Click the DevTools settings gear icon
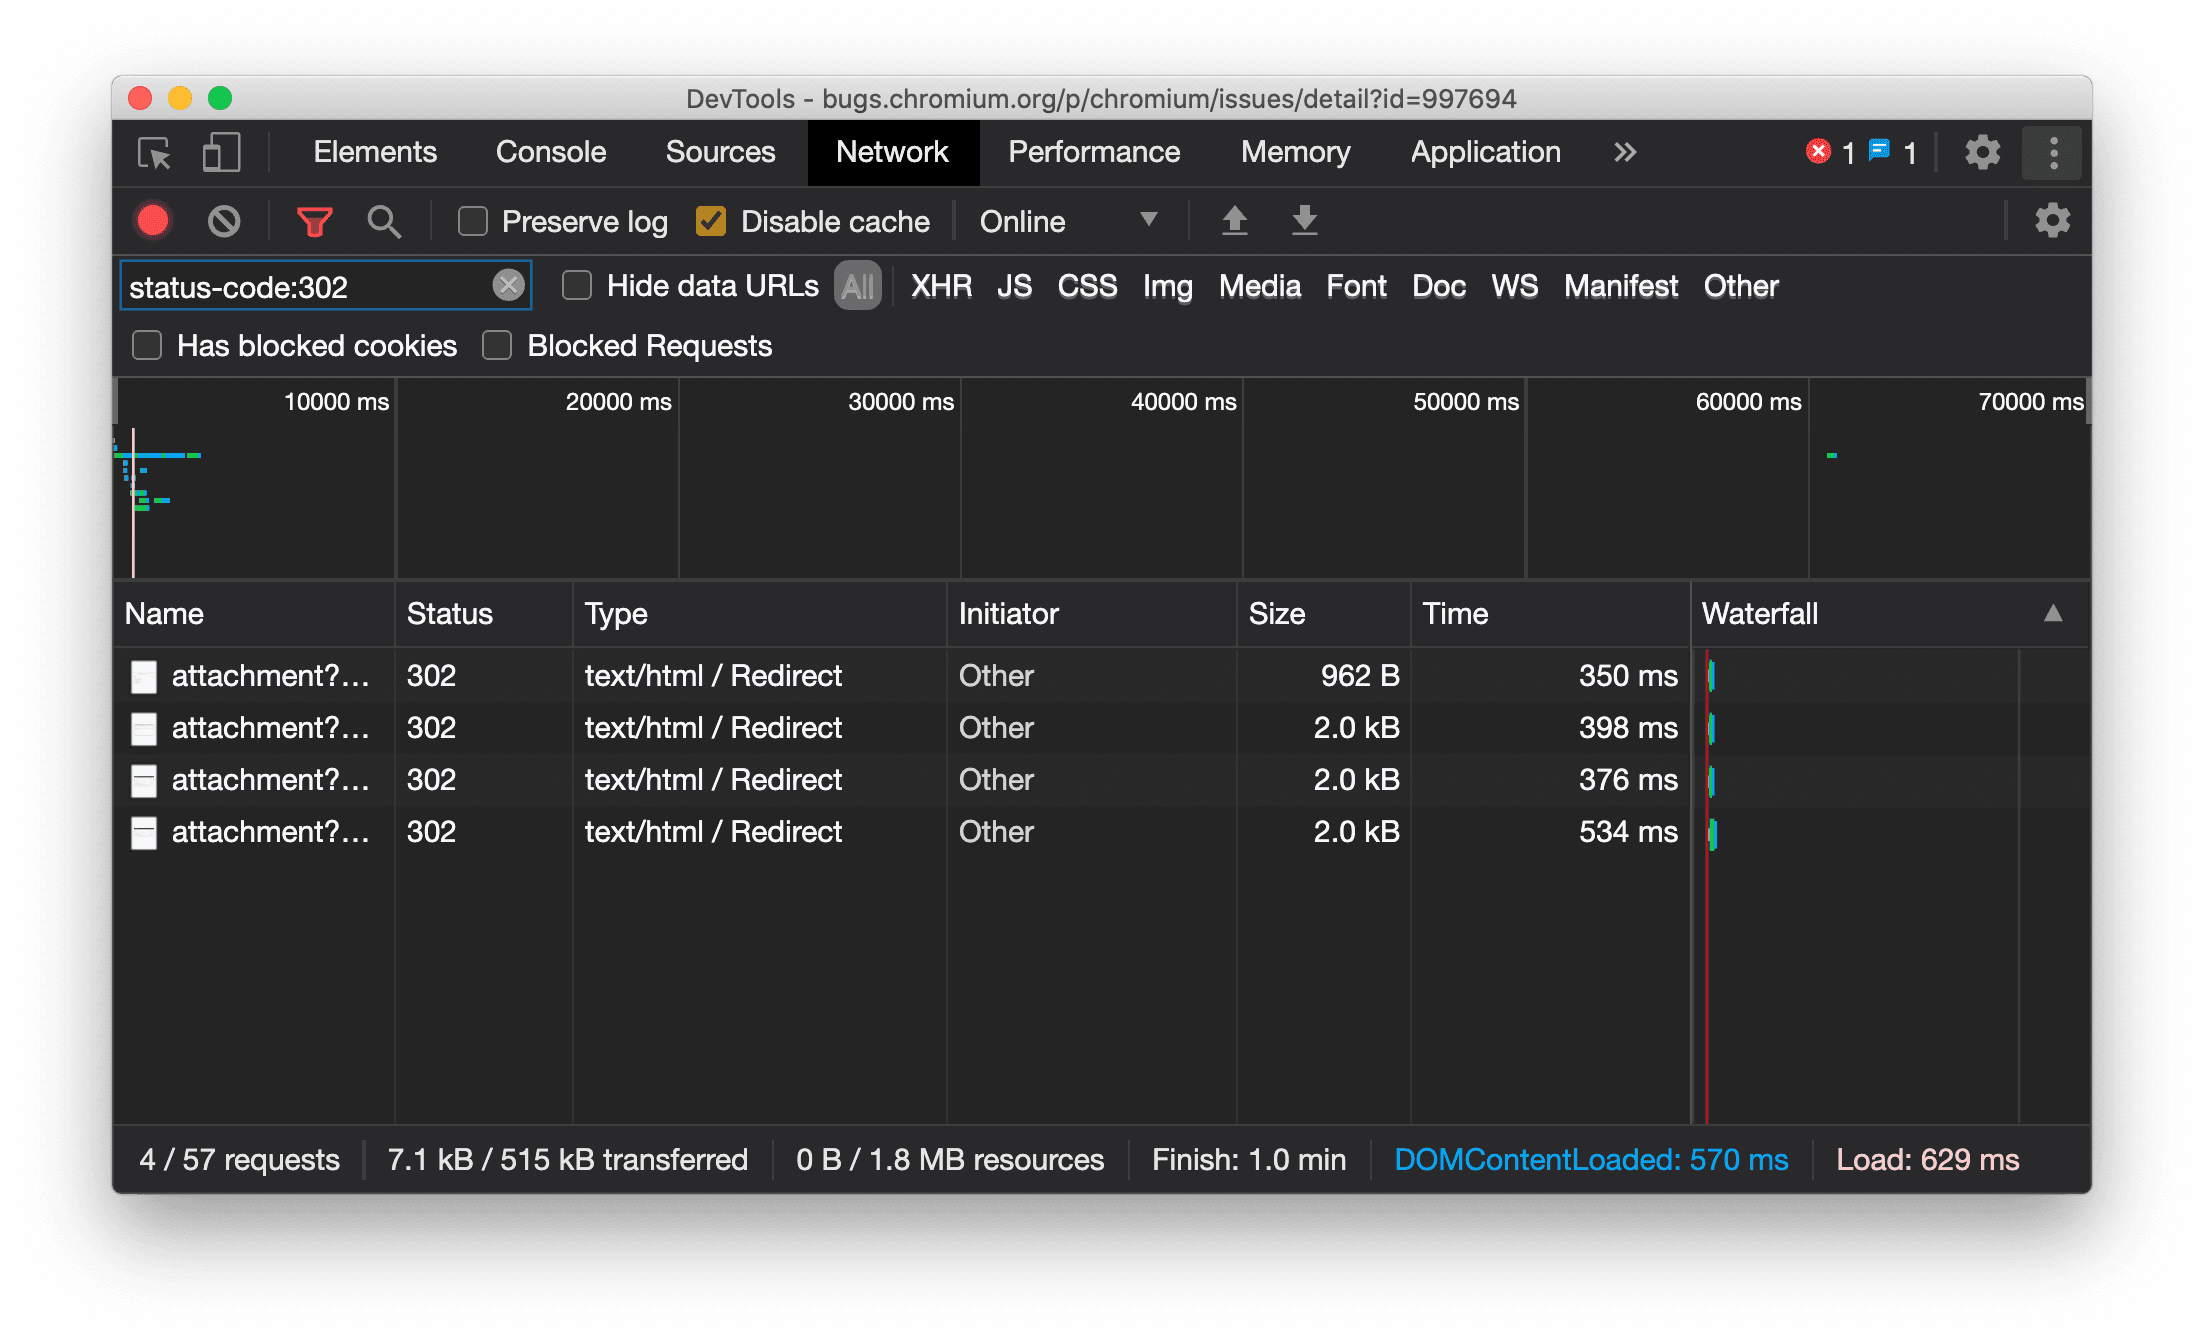The width and height of the screenshot is (2204, 1342). click(x=1980, y=153)
